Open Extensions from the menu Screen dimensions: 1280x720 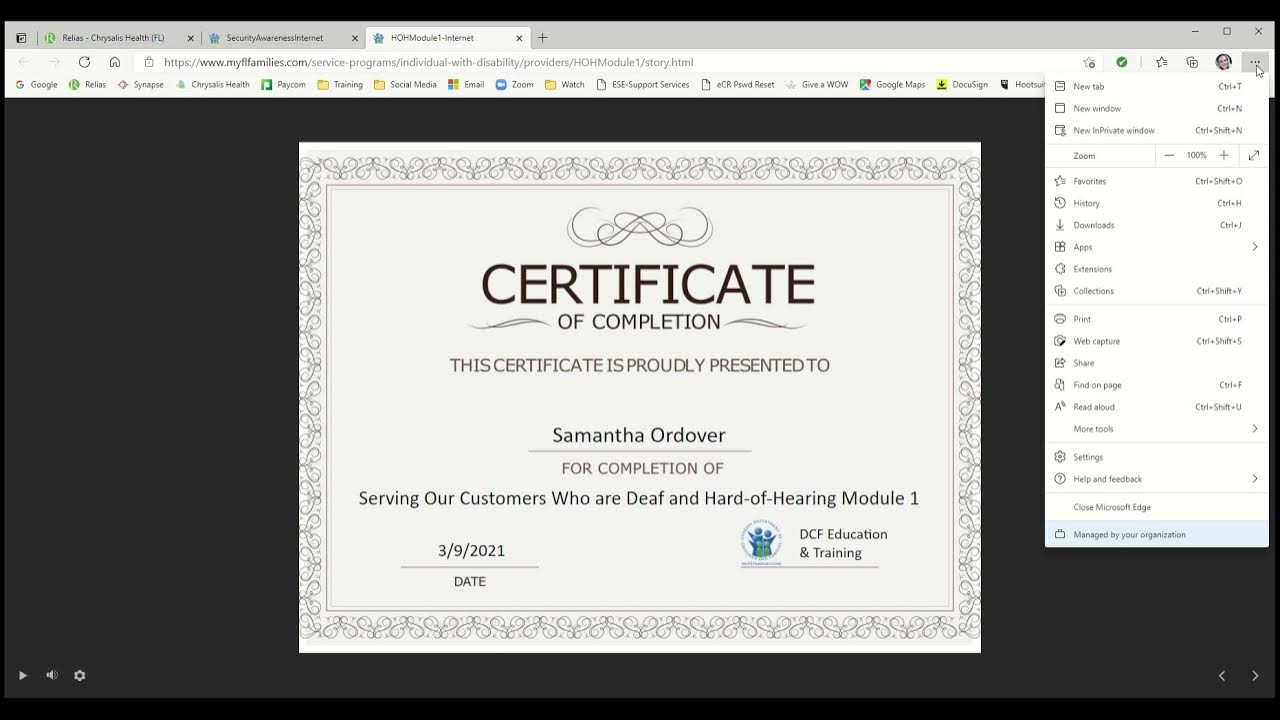point(1157,270)
